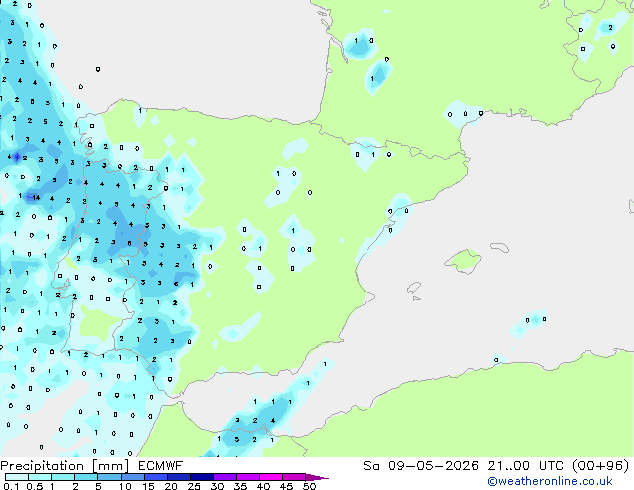Click the legend label '35'
The width and height of the screenshot is (634, 490).
240,486
